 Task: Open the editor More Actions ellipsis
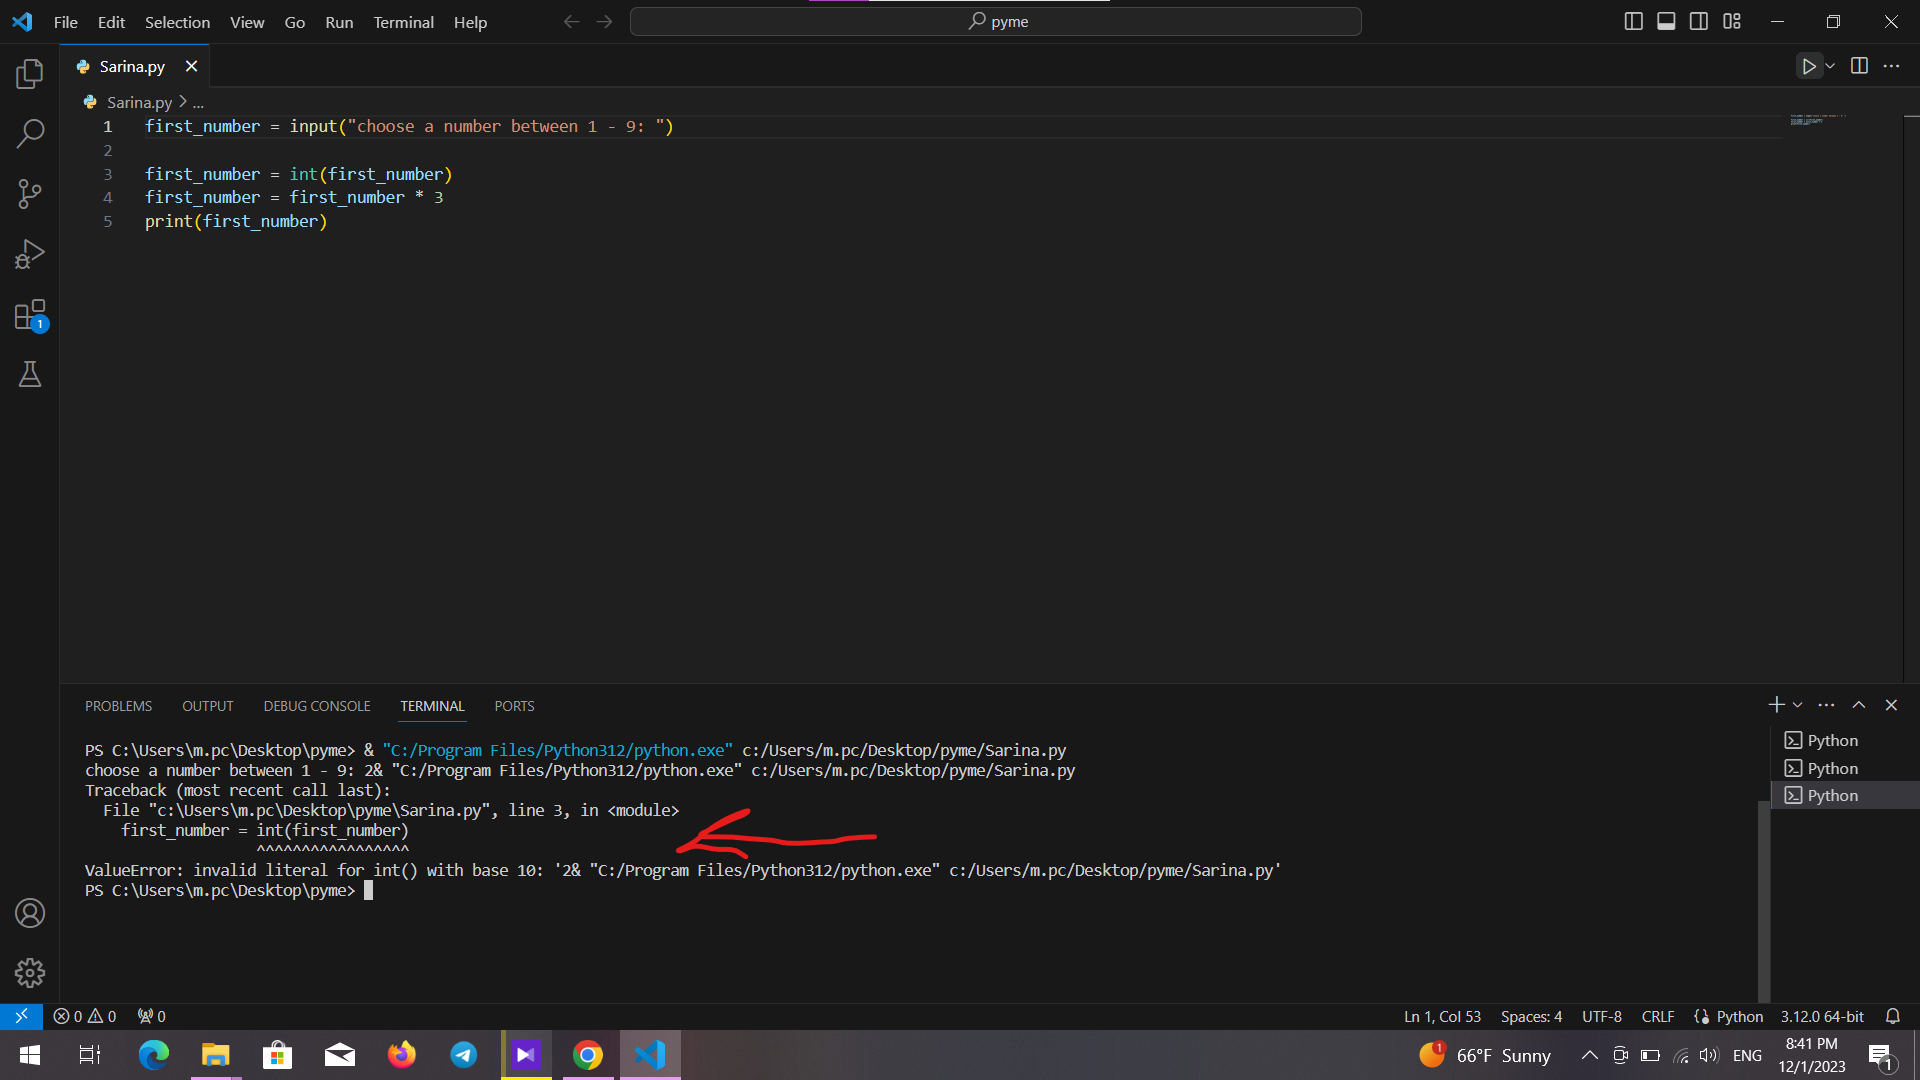(x=1891, y=66)
